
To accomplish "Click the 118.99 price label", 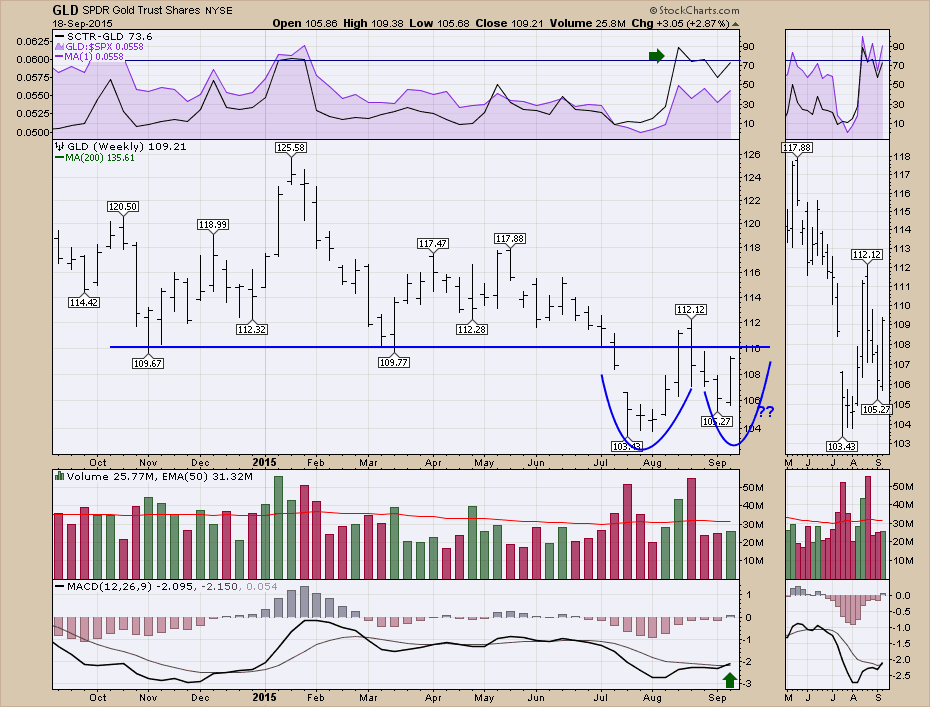I will click(213, 225).
